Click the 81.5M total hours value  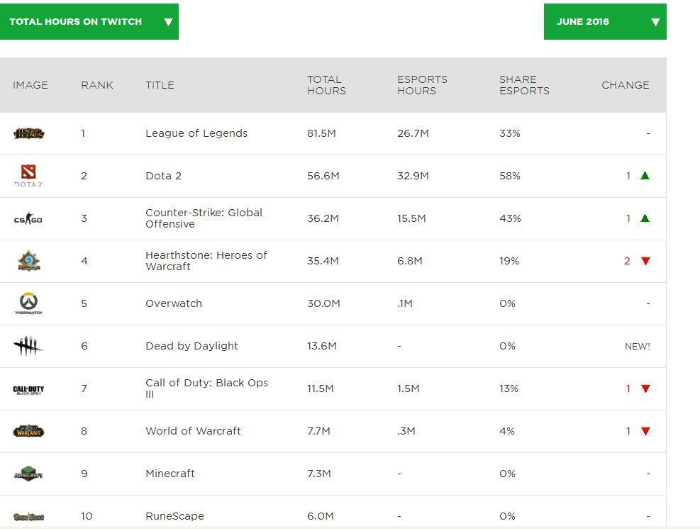click(x=321, y=133)
